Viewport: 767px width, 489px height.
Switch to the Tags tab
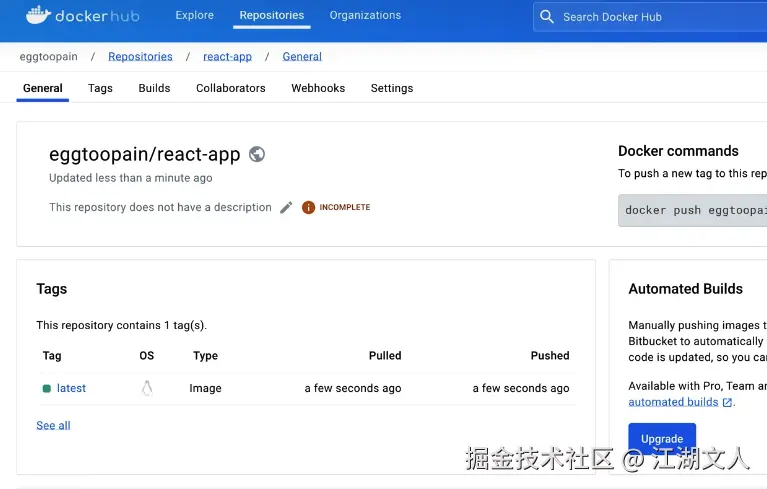click(100, 88)
